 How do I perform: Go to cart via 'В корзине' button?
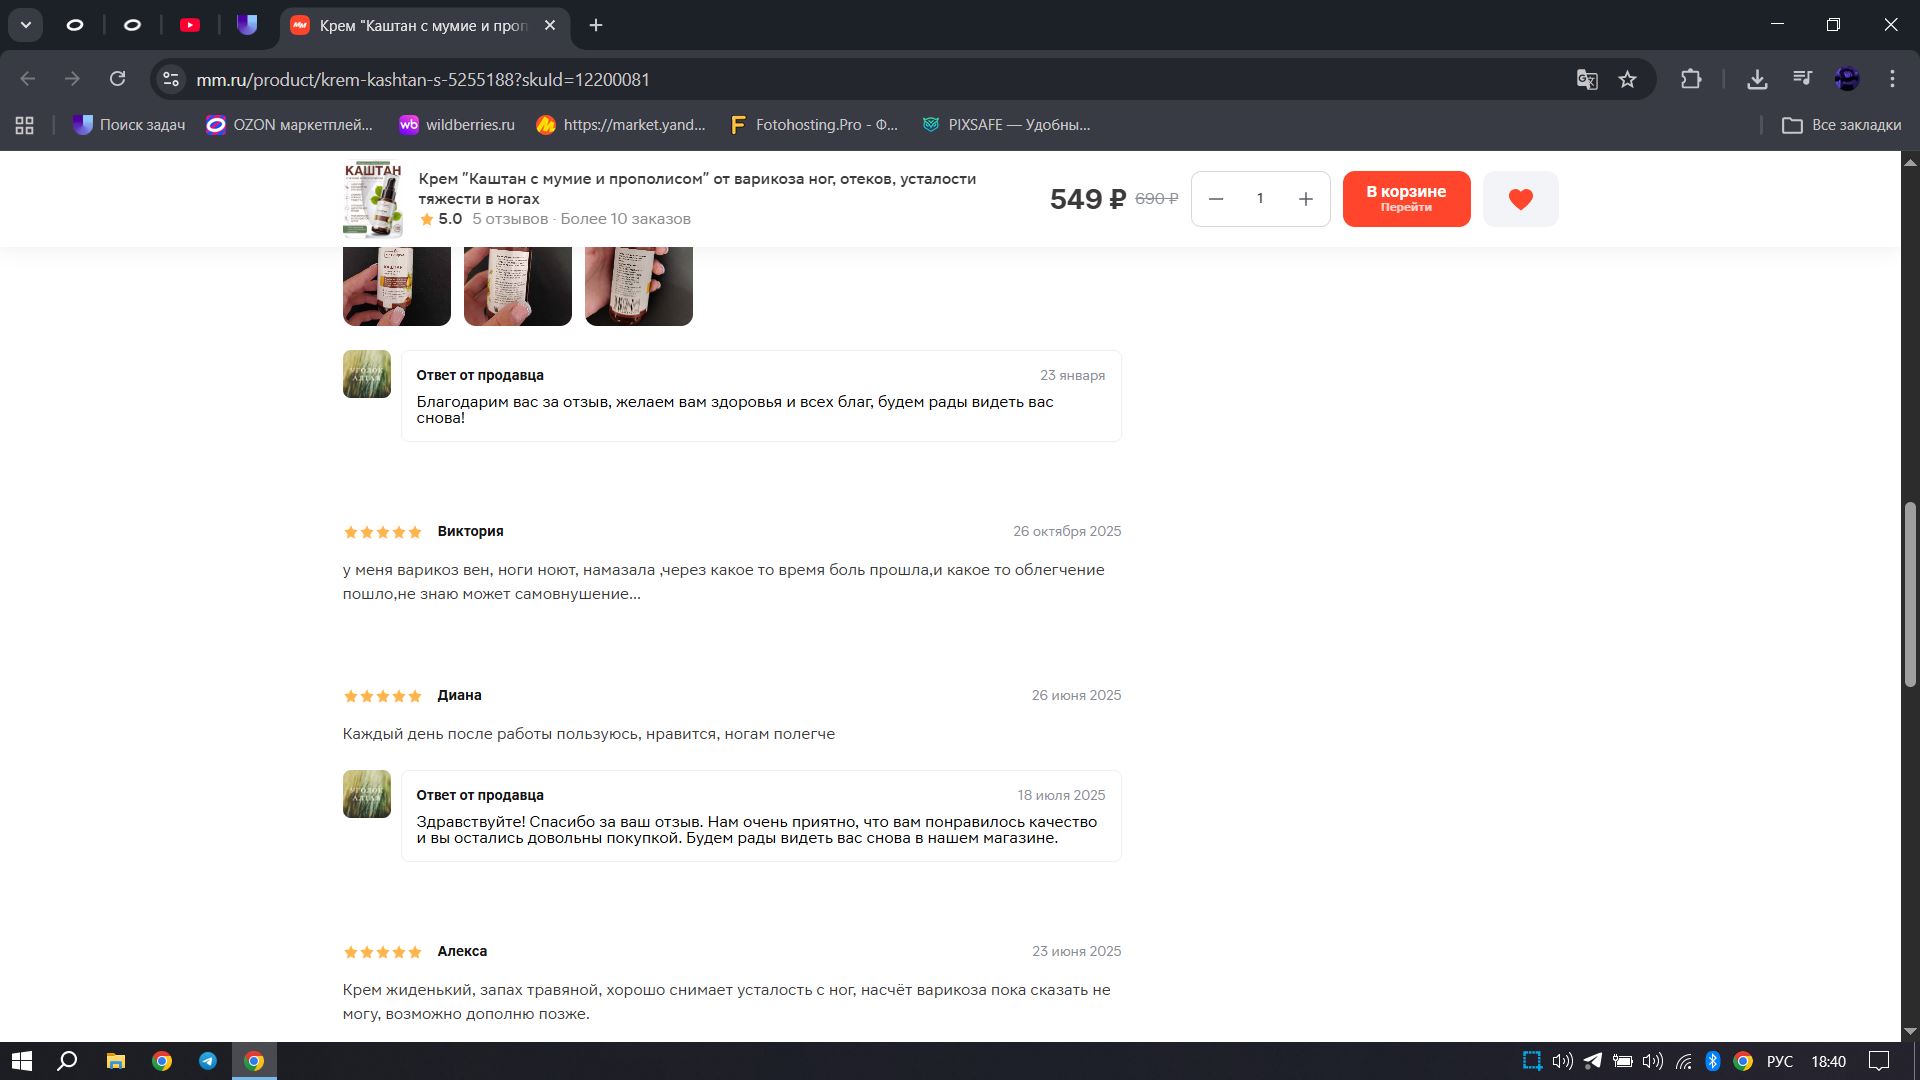pos(1406,199)
